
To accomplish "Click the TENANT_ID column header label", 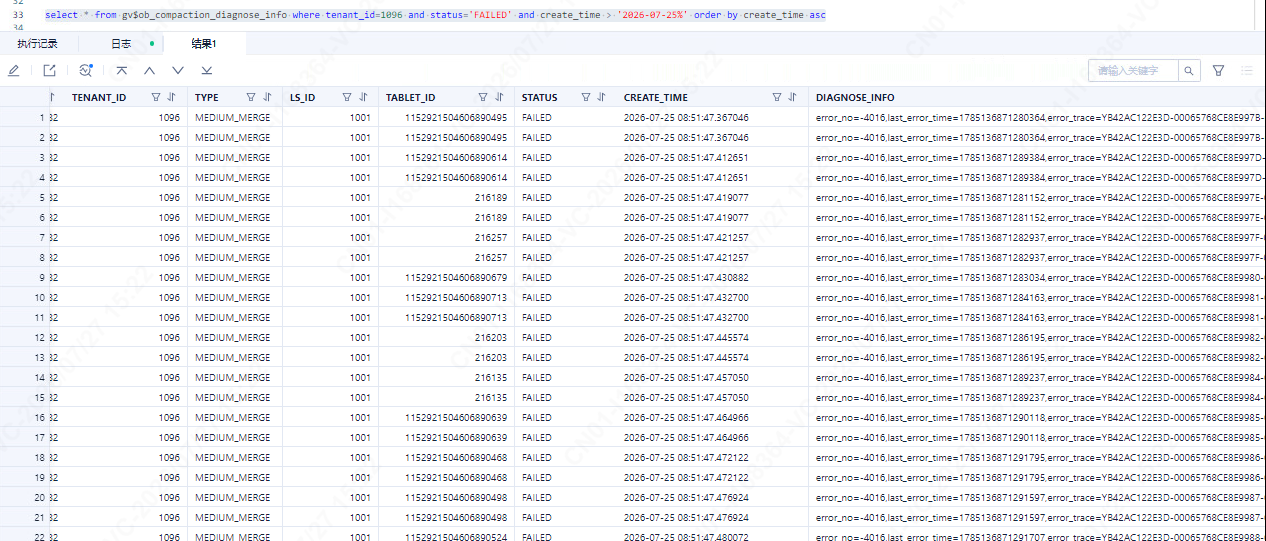I will click(x=99, y=98).
